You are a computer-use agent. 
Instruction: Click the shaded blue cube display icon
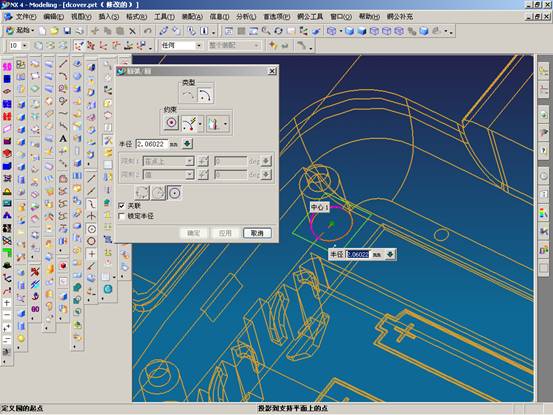350,31
